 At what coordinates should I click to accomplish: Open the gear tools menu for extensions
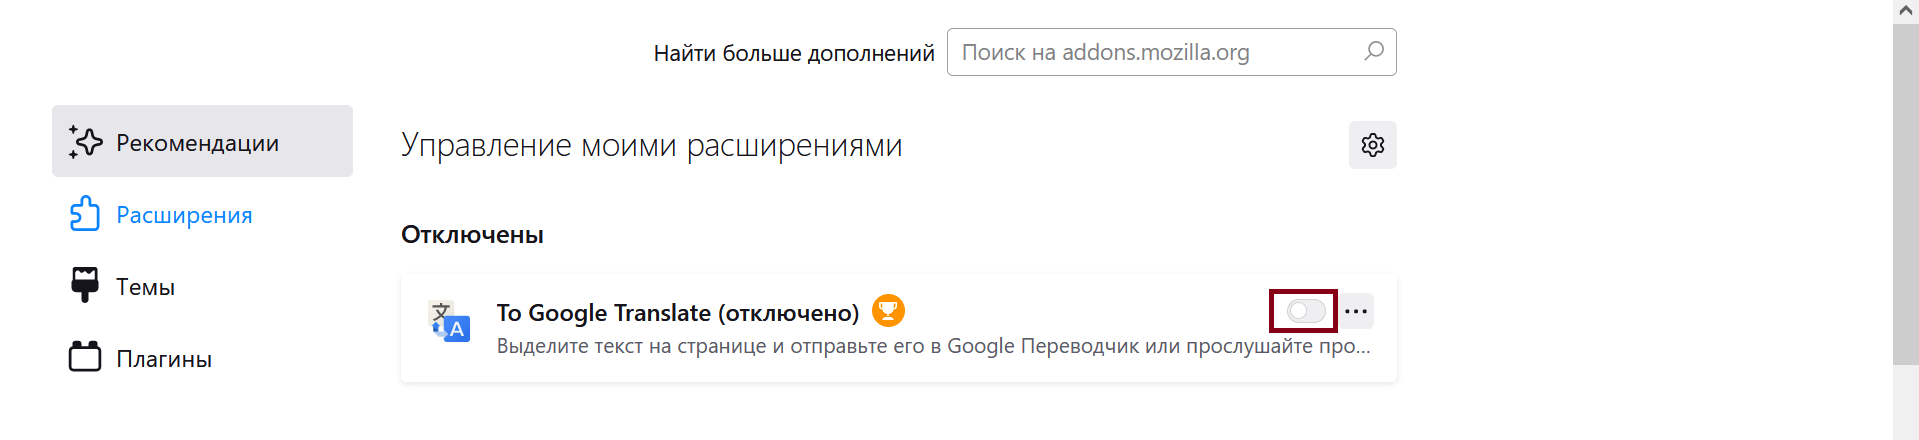tap(1372, 145)
